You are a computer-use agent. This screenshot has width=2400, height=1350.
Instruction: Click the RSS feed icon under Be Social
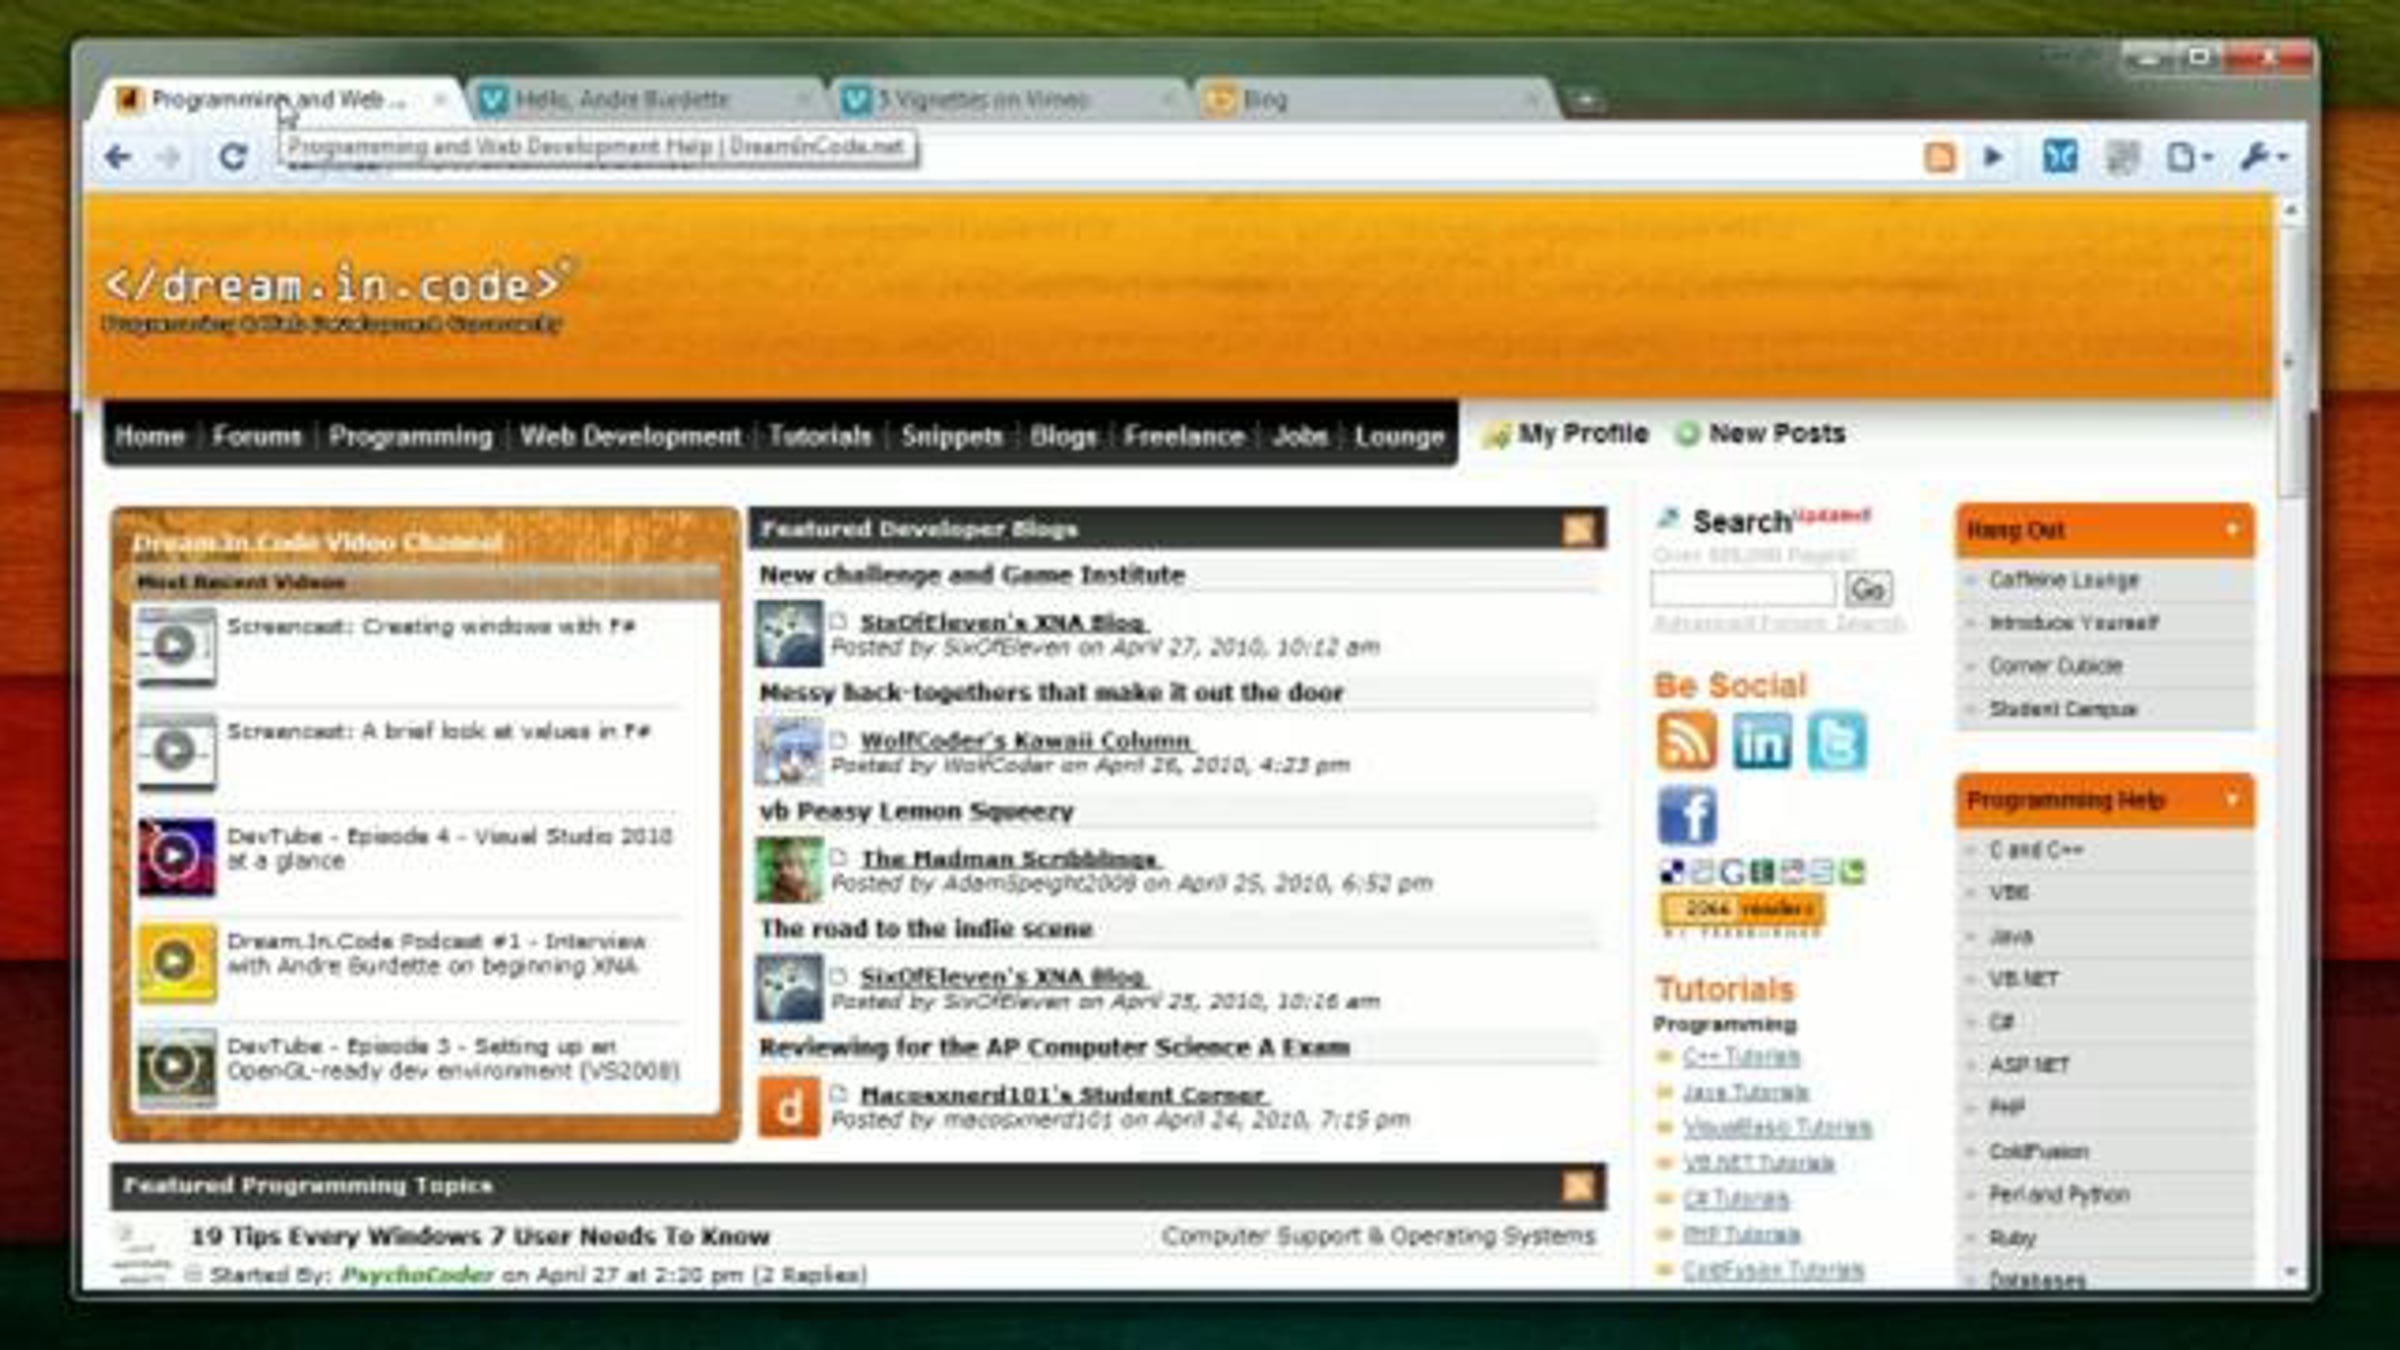(x=1686, y=741)
